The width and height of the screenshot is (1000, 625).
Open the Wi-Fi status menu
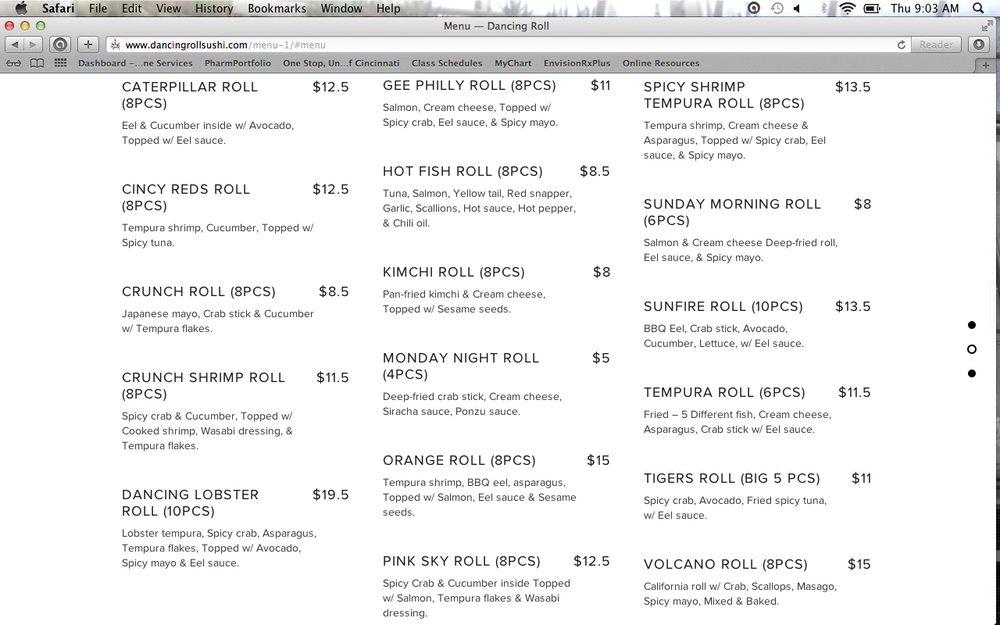(x=848, y=8)
